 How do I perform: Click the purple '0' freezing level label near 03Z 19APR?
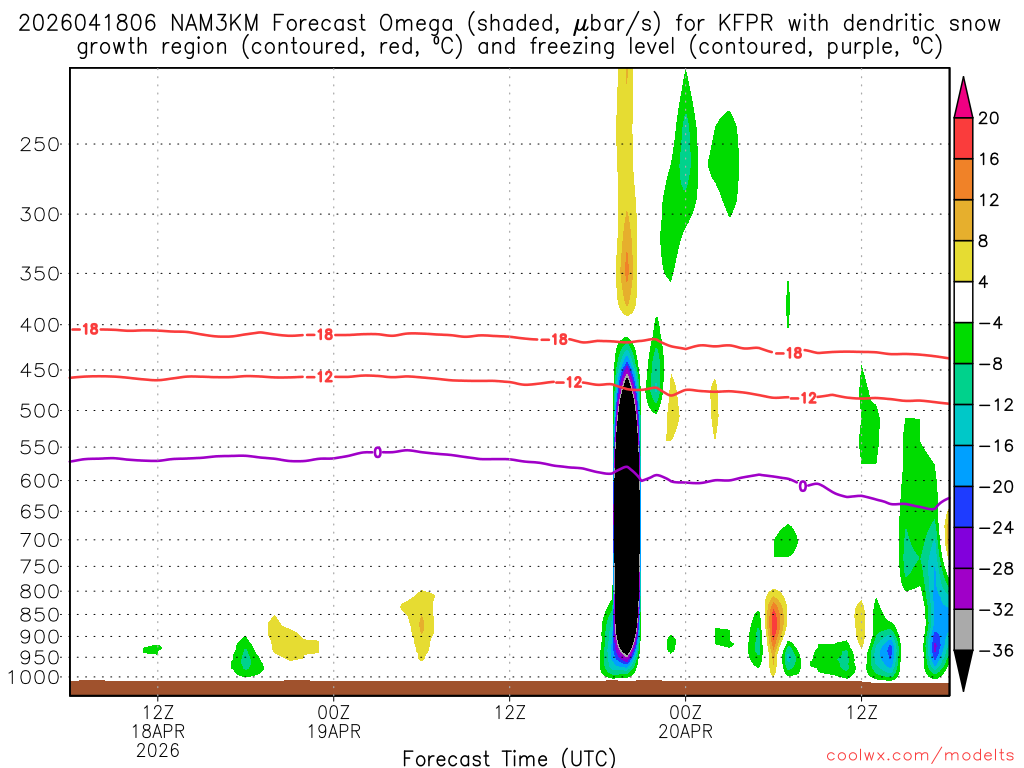coord(377,453)
